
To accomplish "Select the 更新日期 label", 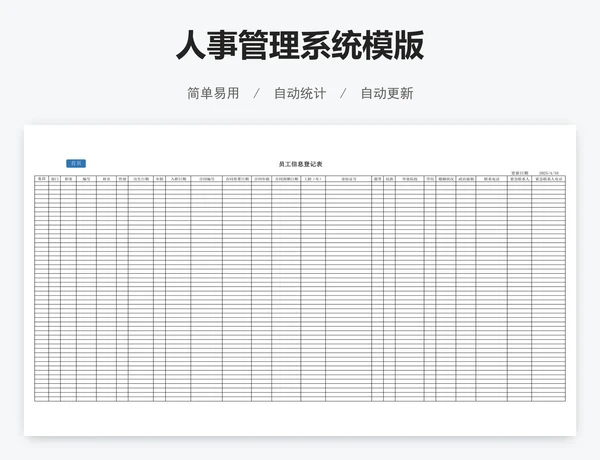I will 519,173.
